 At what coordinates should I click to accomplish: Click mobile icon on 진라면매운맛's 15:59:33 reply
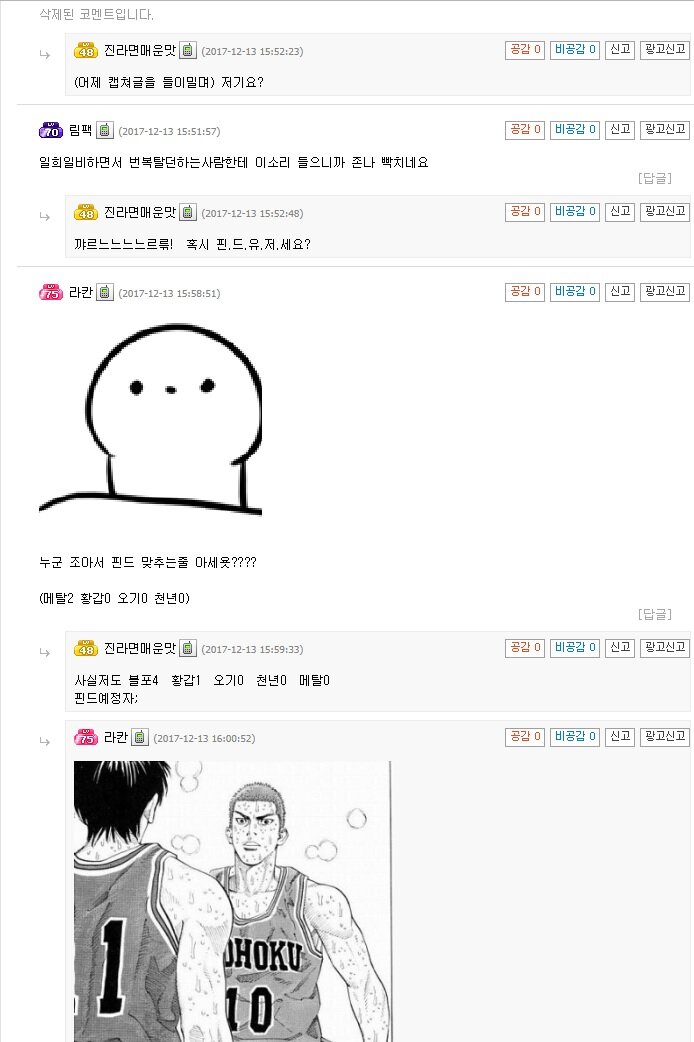pos(188,648)
